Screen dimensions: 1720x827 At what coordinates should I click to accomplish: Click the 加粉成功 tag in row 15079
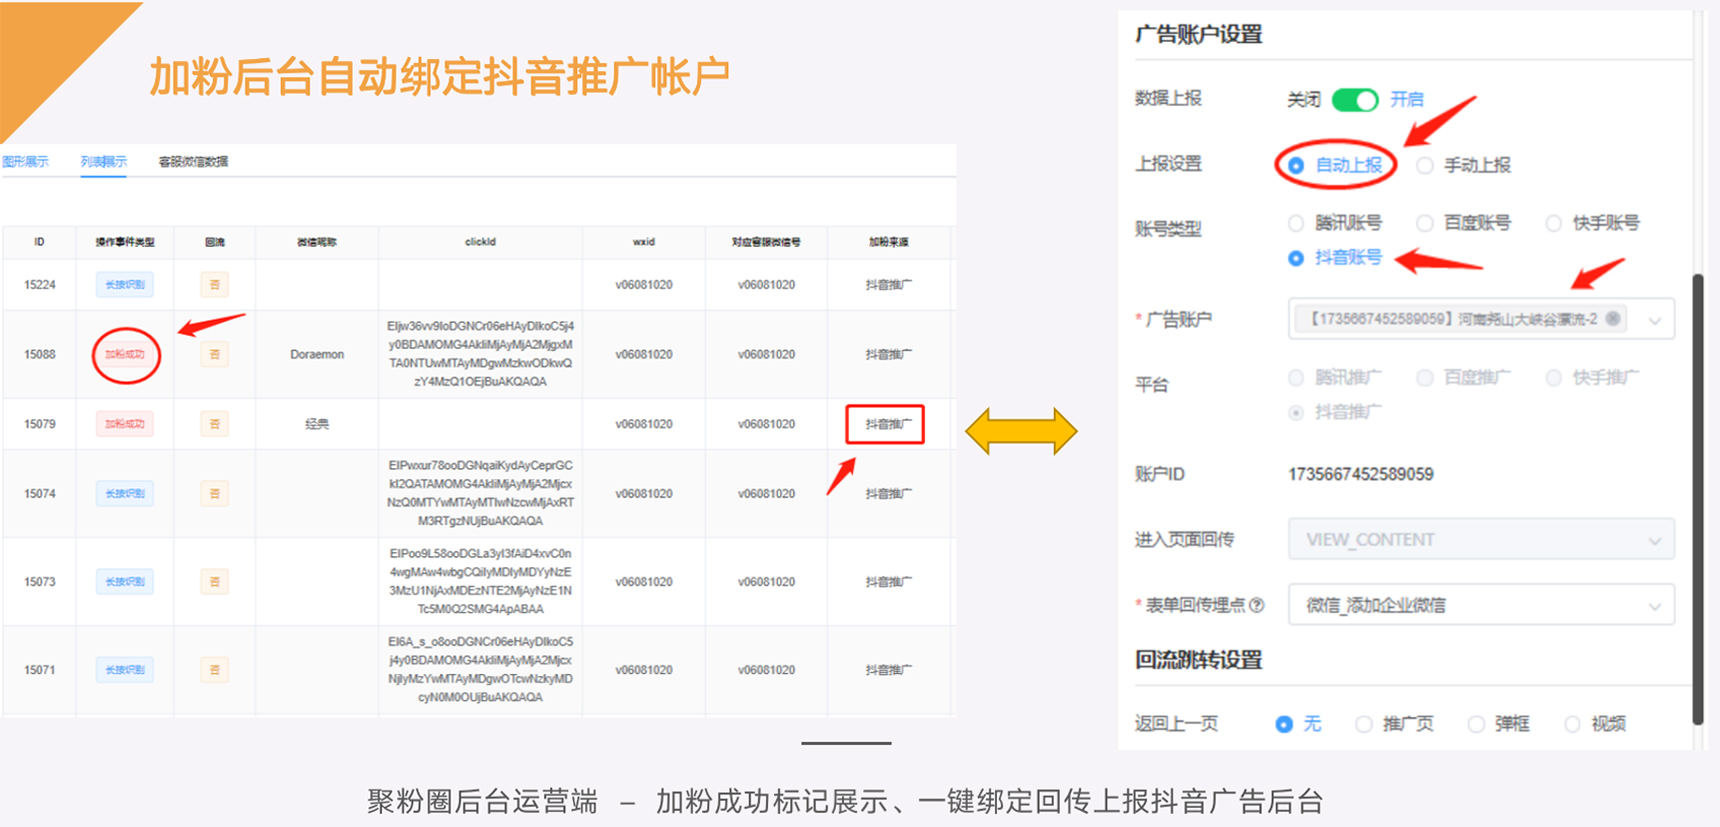125,424
